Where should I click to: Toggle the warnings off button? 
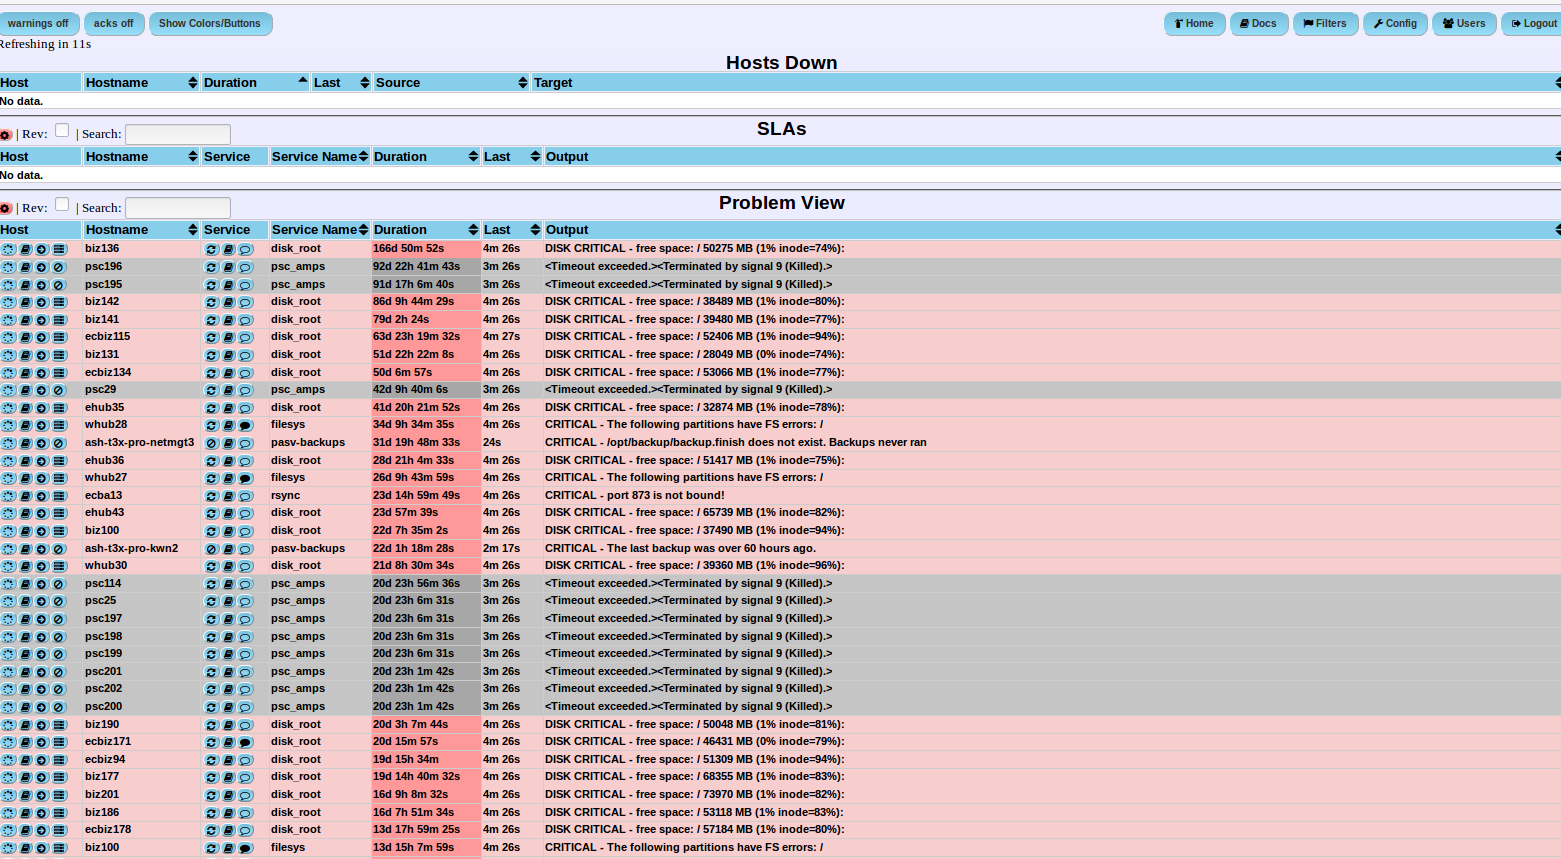(x=38, y=23)
